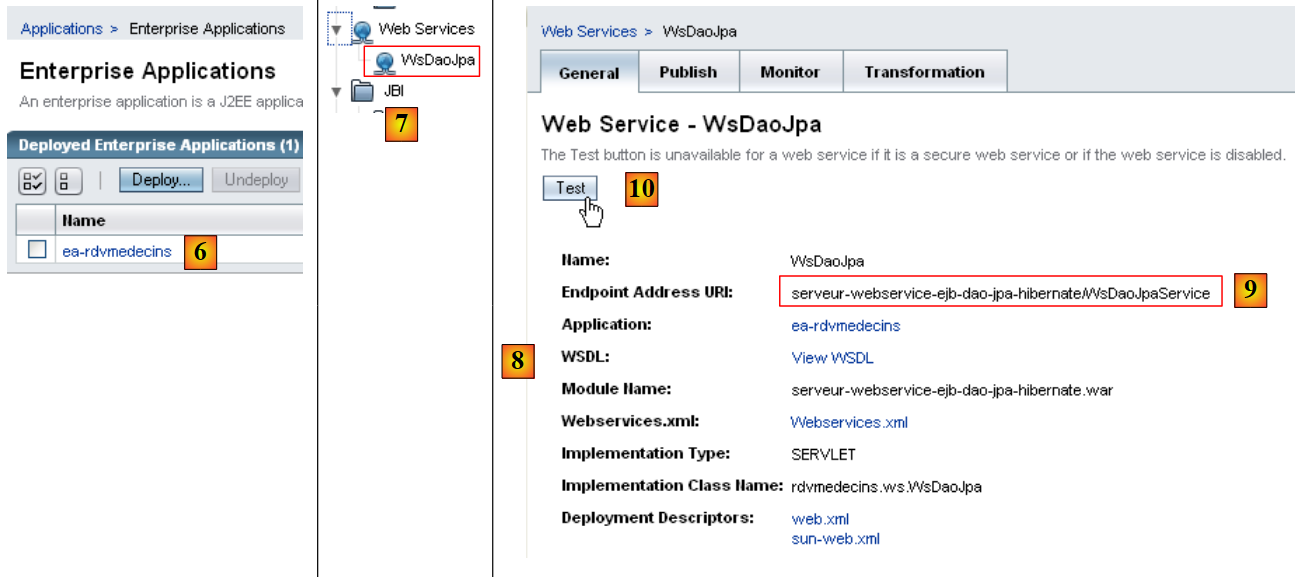This screenshot has height=577, width=1308.
Task: Open the Webservices.xml link
Action: pyautogui.click(x=849, y=422)
